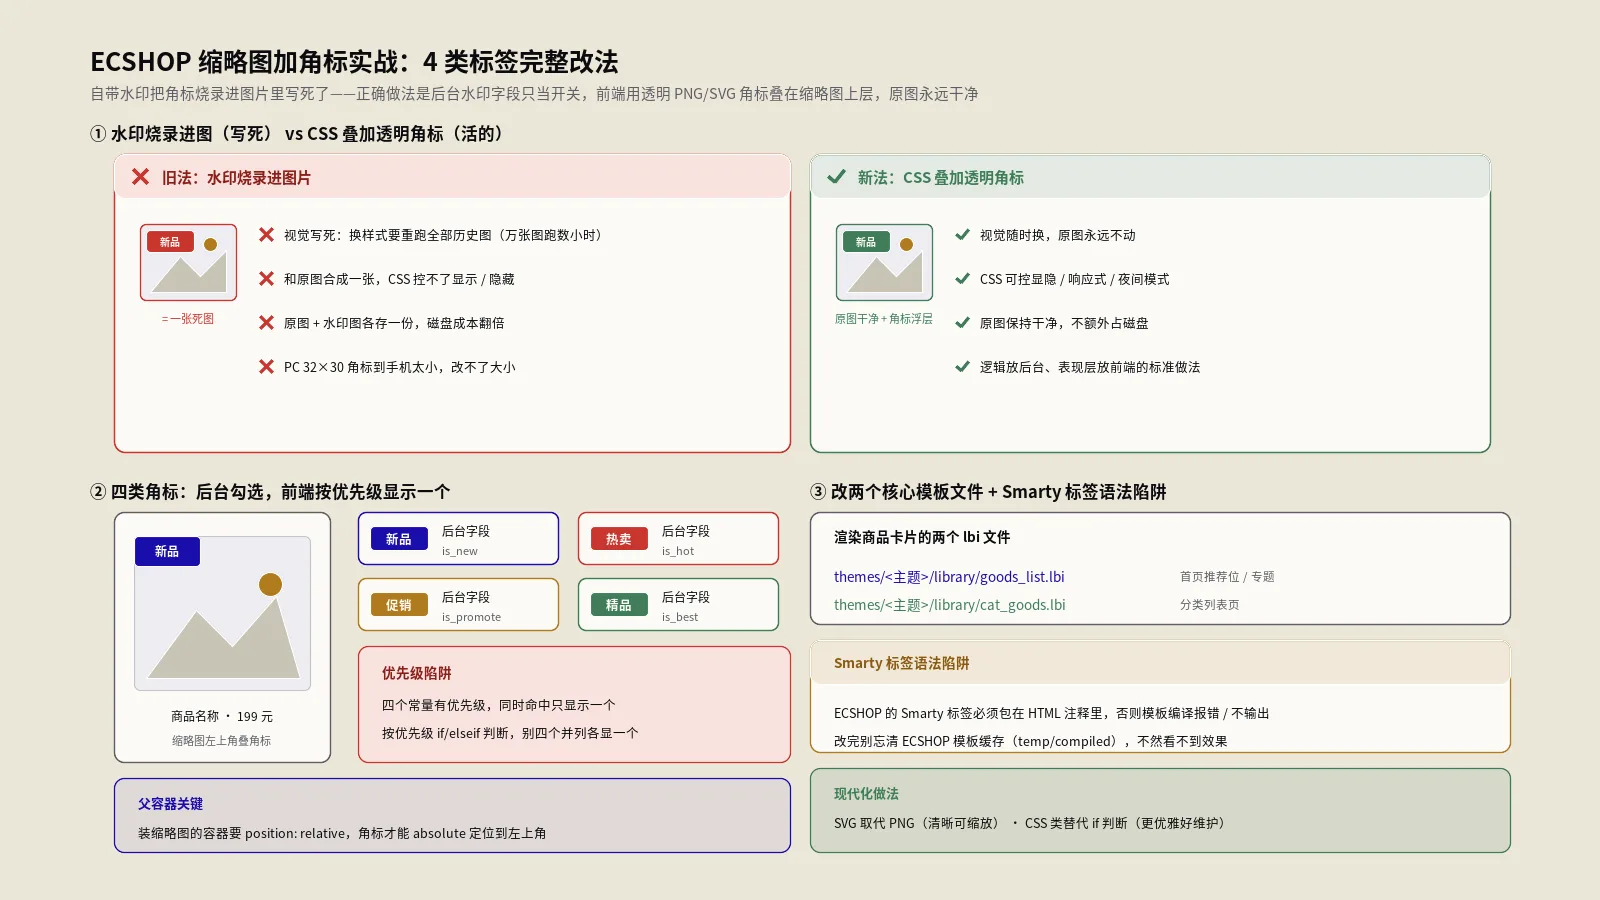Image resolution: width=1600 pixels, height=900 pixels.
Task: Click the X icon next to 原图 + 水印图各存一份
Action: click(266, 323)
